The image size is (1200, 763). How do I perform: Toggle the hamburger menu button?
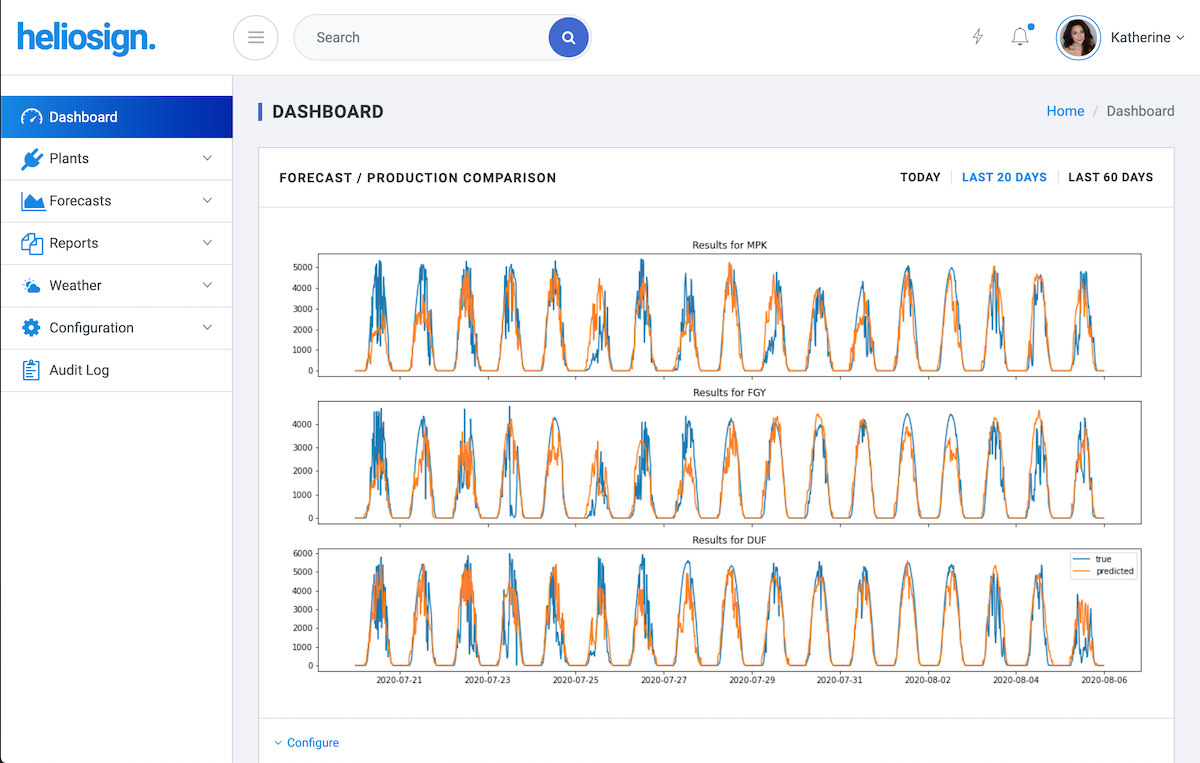tap(256, 38)
